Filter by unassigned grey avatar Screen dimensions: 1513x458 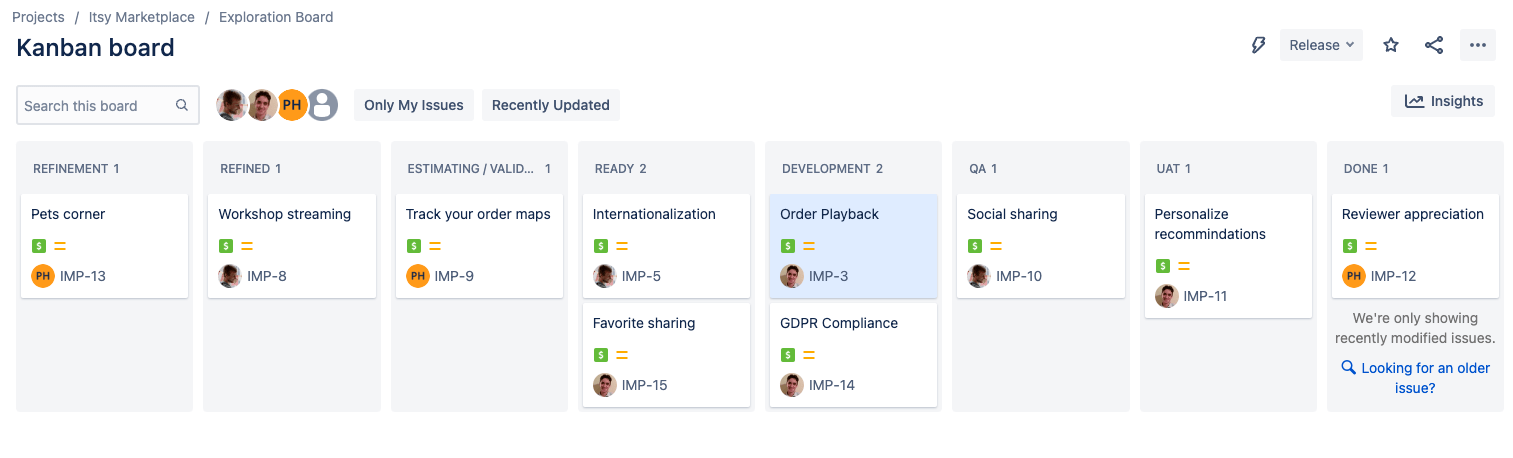coord(322,105)
